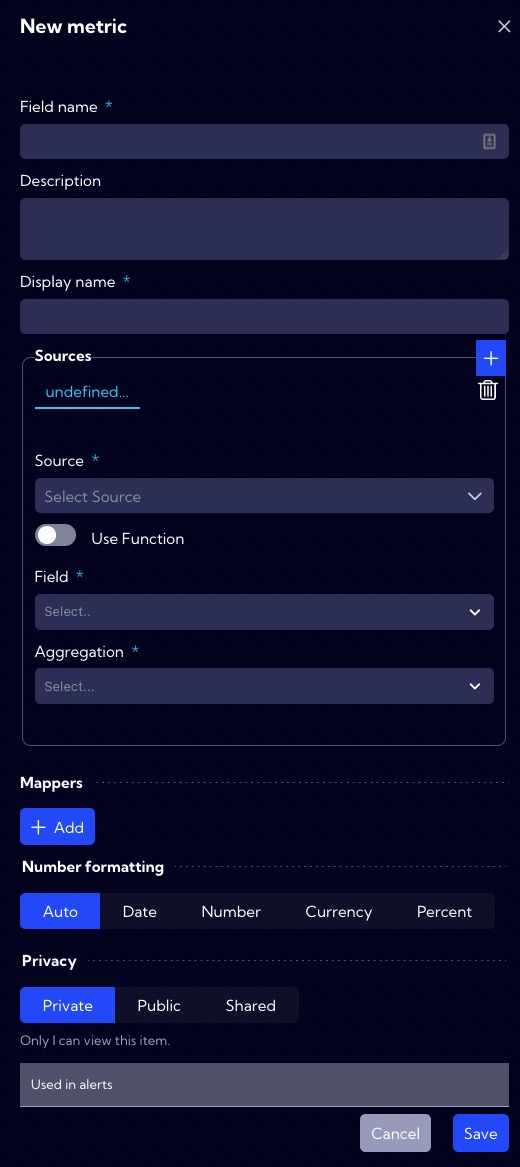The image size is (520, 1167).
Task: Click the plus icon on Add mapper
Action: pos(38,827)
